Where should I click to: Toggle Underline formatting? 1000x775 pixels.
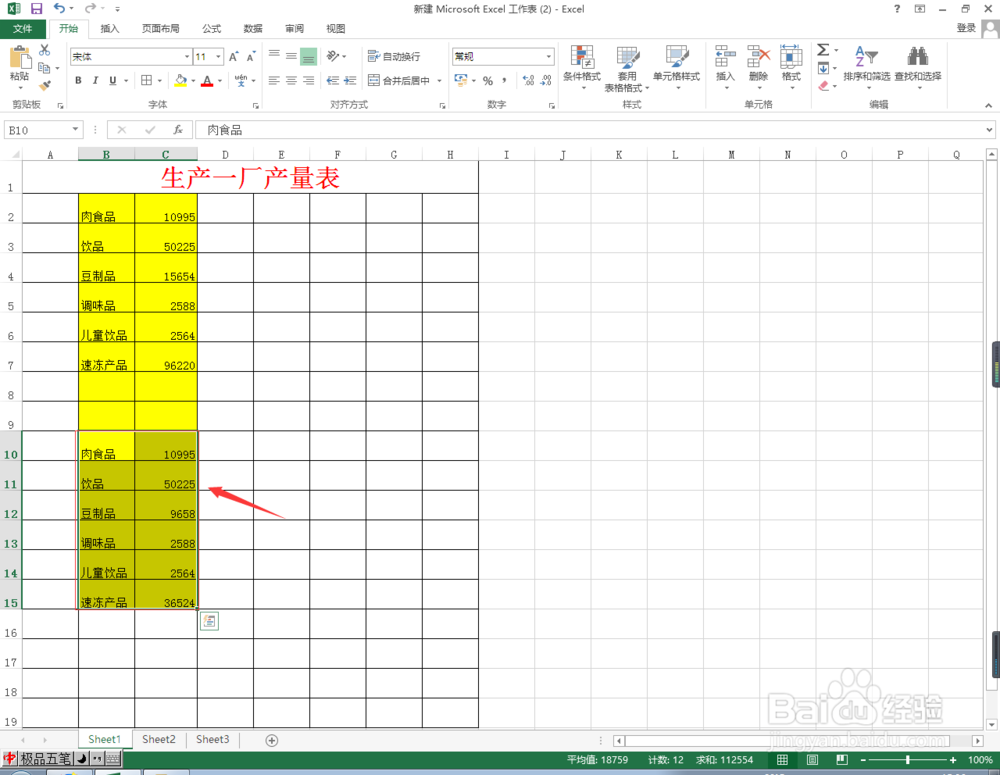[x=112, y=80]
